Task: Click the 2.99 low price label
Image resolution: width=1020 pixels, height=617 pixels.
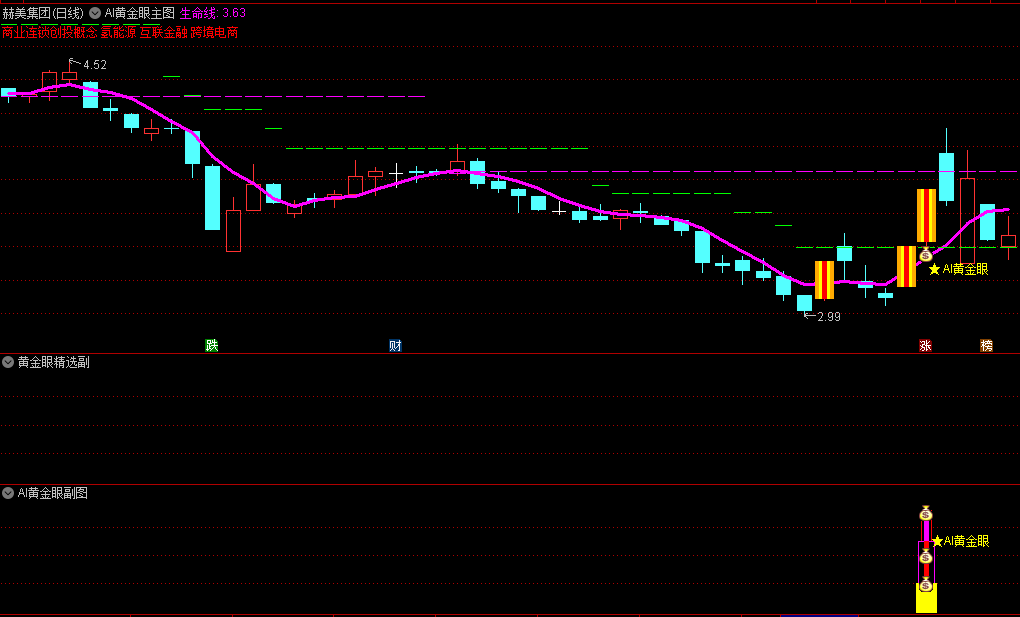Action: click(829, 317)
